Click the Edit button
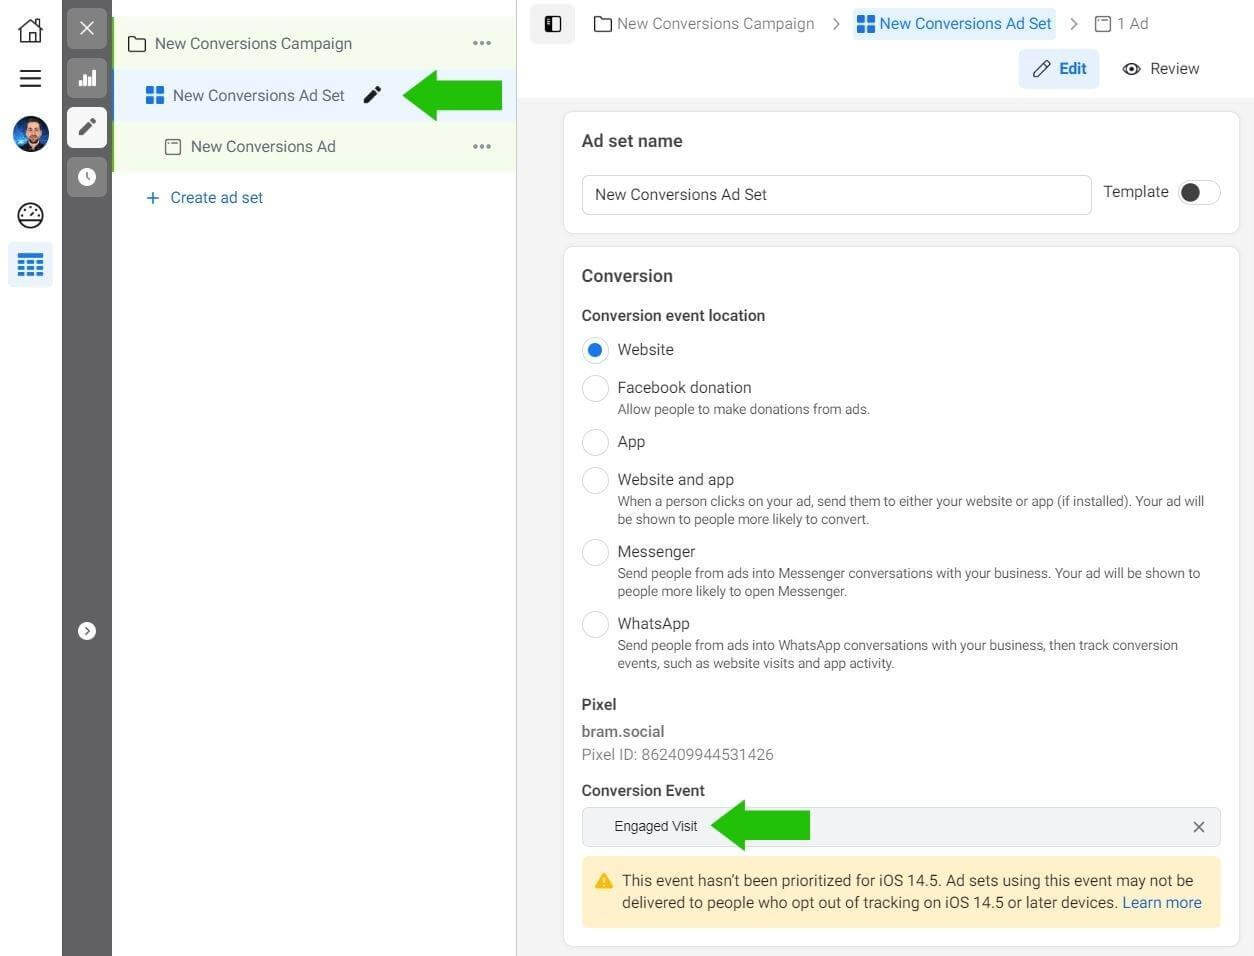This screenshot has width=1254, height=956. 1059,69
